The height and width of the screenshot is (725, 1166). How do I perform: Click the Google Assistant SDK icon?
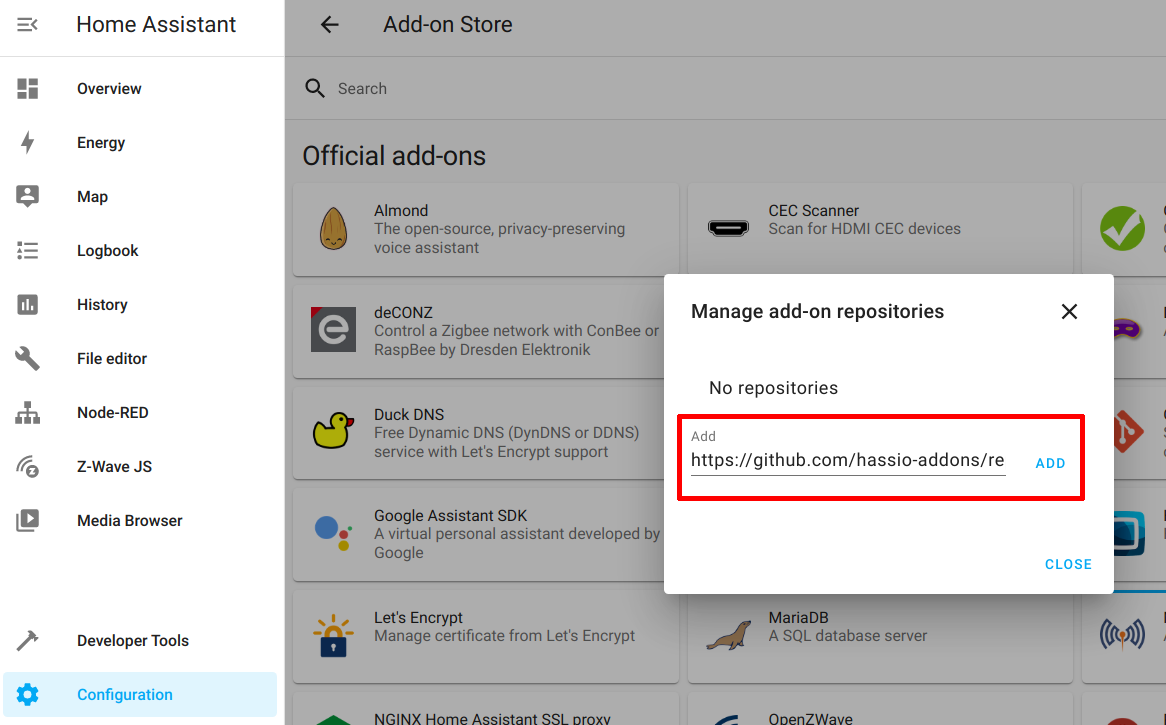[333, 532]
